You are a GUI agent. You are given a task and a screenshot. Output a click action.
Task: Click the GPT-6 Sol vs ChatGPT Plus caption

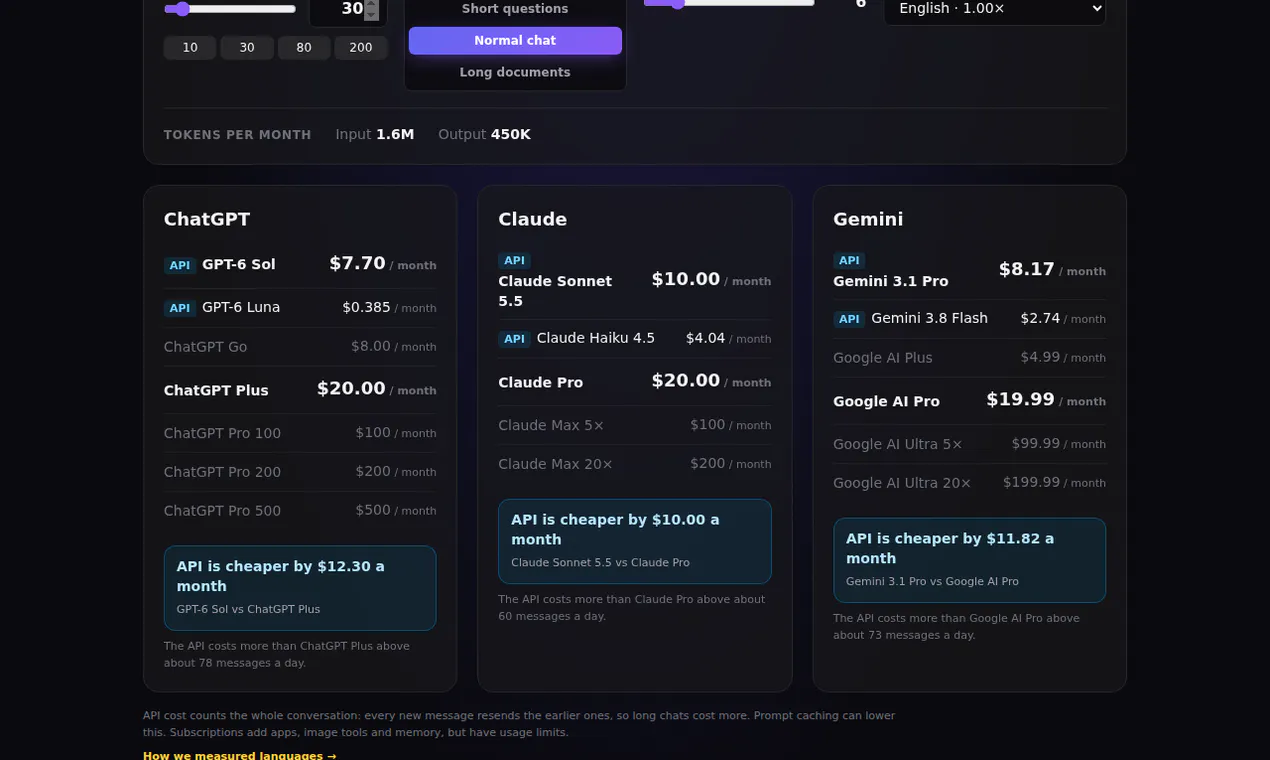click(x=248, y=610)
